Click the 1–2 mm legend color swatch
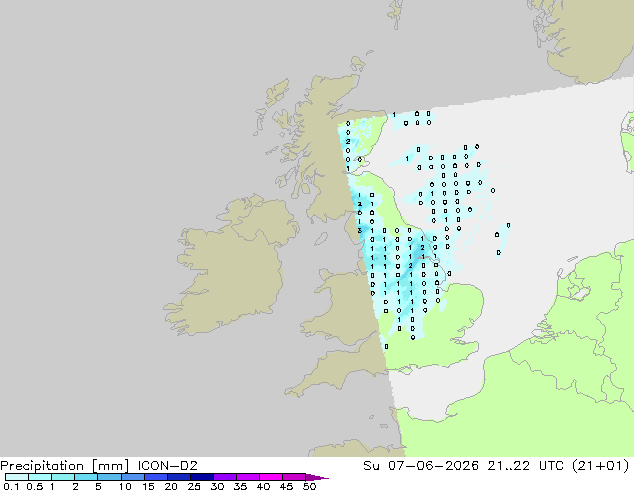Image resolution: width=634 pixels, height=490 pixels. [63, 477]
